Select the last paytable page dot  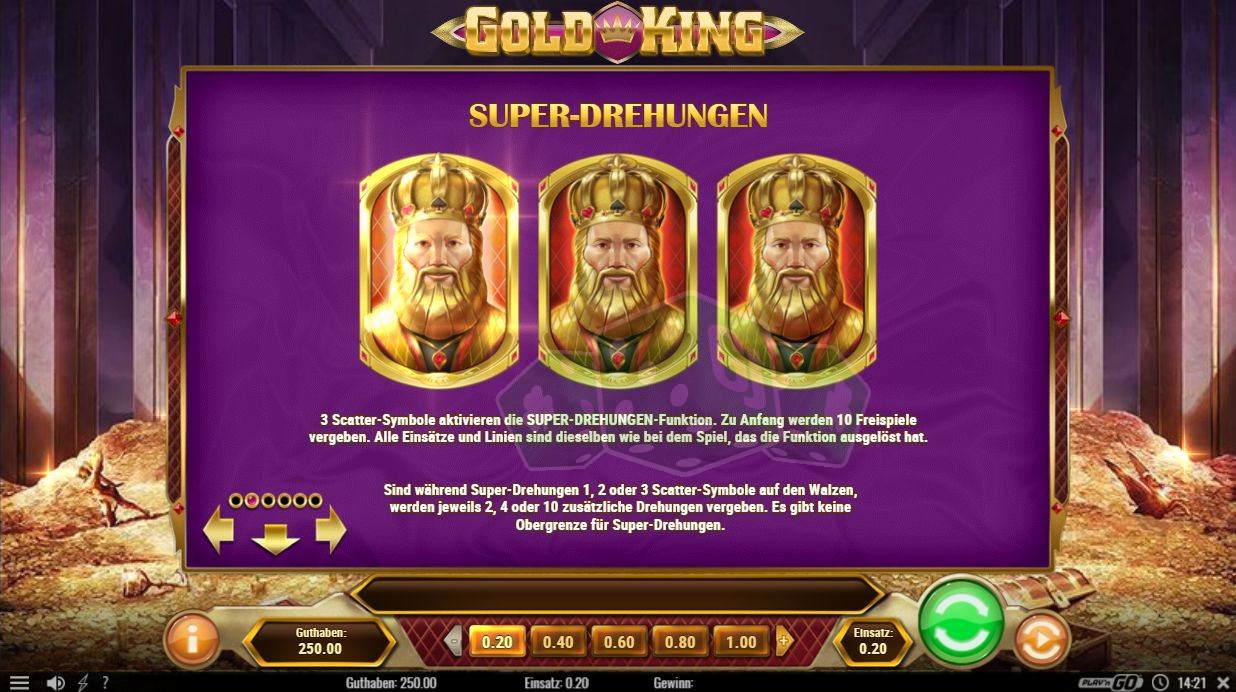pos(316,500)
